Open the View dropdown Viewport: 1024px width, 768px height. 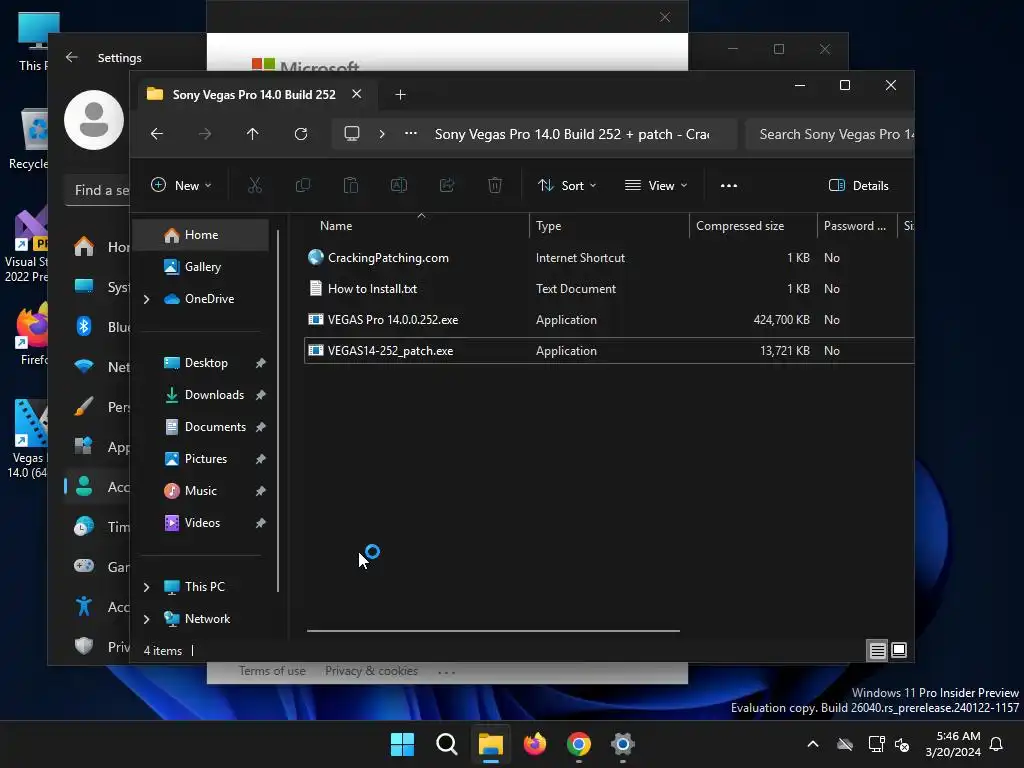click(656, 185)
